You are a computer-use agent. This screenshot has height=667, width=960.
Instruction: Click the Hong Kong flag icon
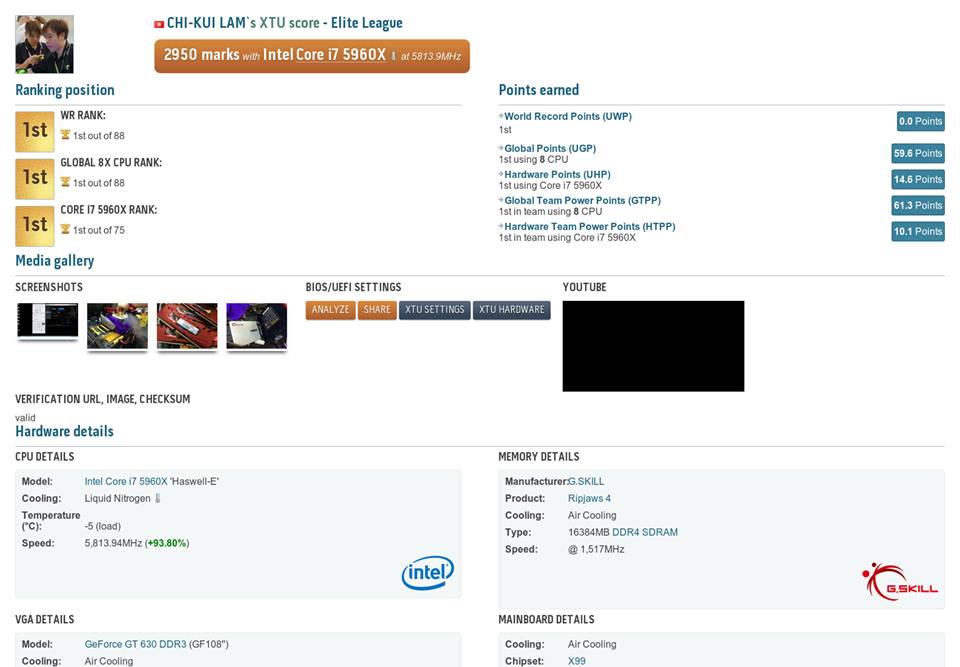click(x=159, y=24)
